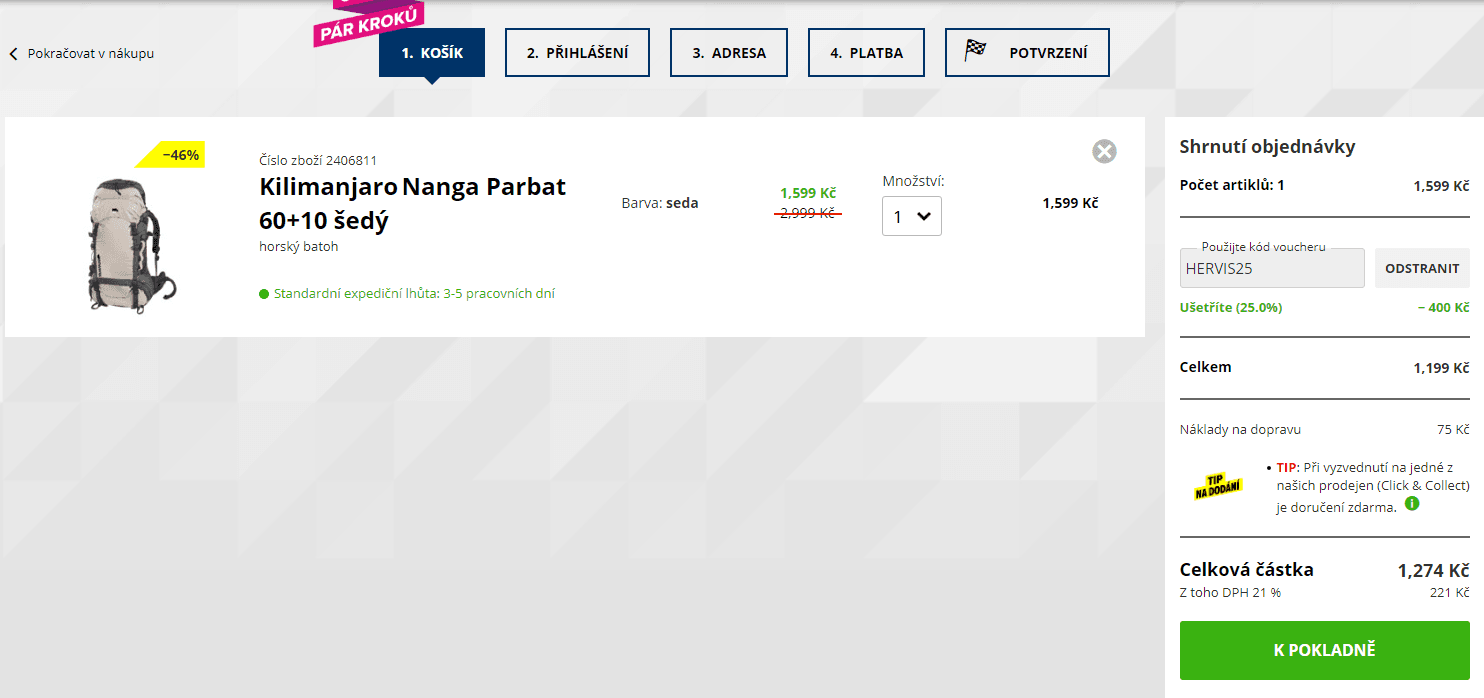1484x698 pixels.
Task: Click the − 400 Kč discount amount
Action: tap(1443, 307)
